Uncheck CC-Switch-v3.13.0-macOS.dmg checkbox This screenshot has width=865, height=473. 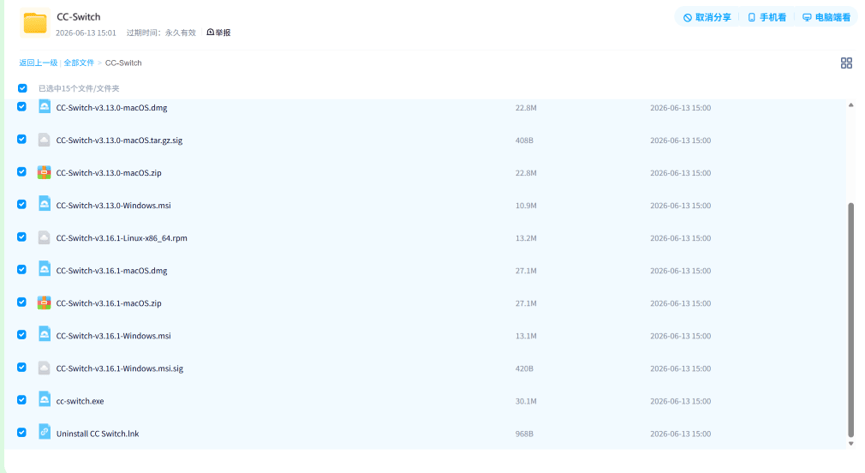coord(22,107)
